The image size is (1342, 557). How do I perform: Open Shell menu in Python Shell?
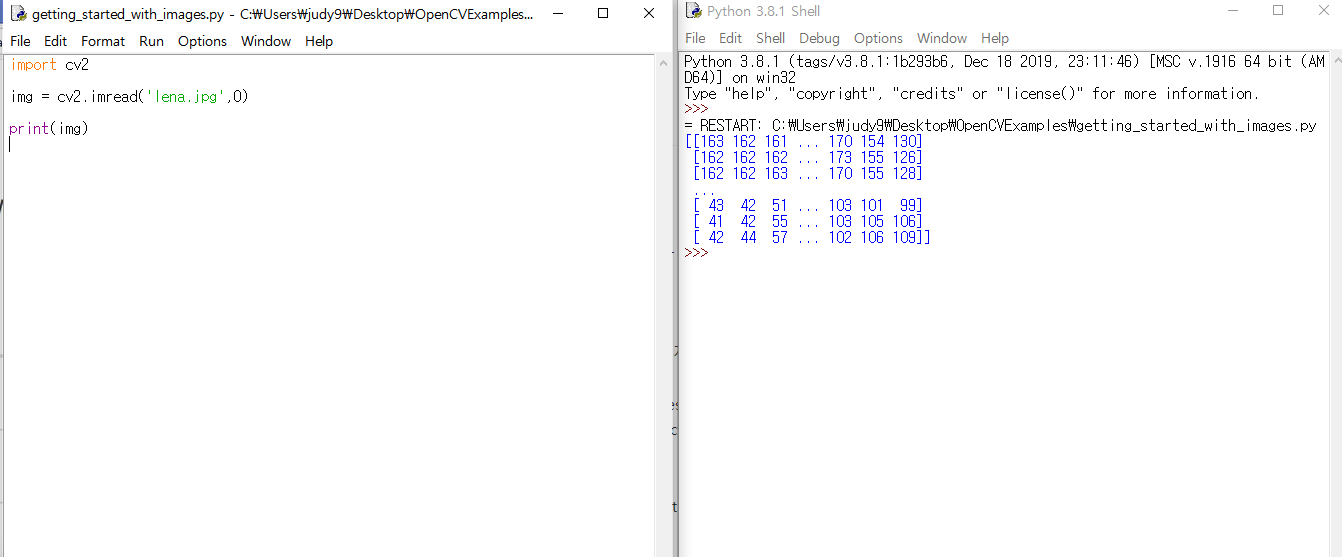(770, 38)
